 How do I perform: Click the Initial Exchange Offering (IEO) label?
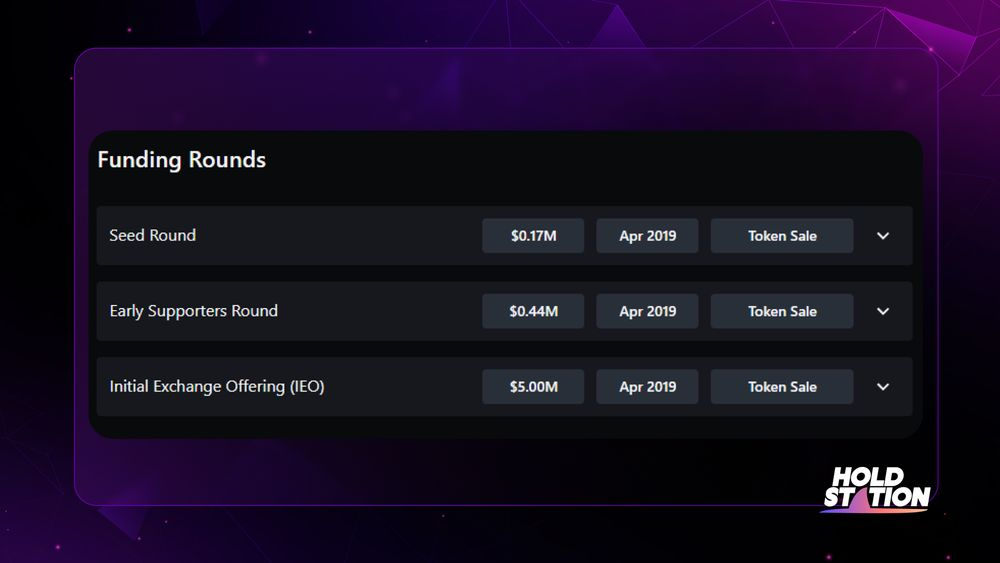coord(217,386)
